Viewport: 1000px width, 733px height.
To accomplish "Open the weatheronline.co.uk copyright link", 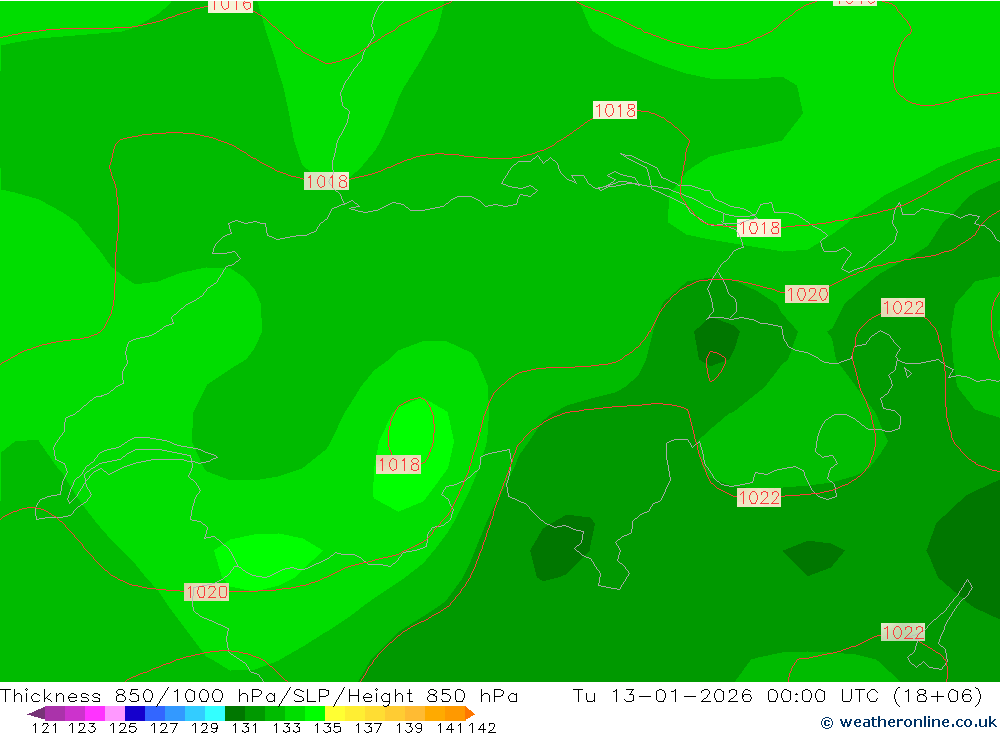I will point(908,722).
